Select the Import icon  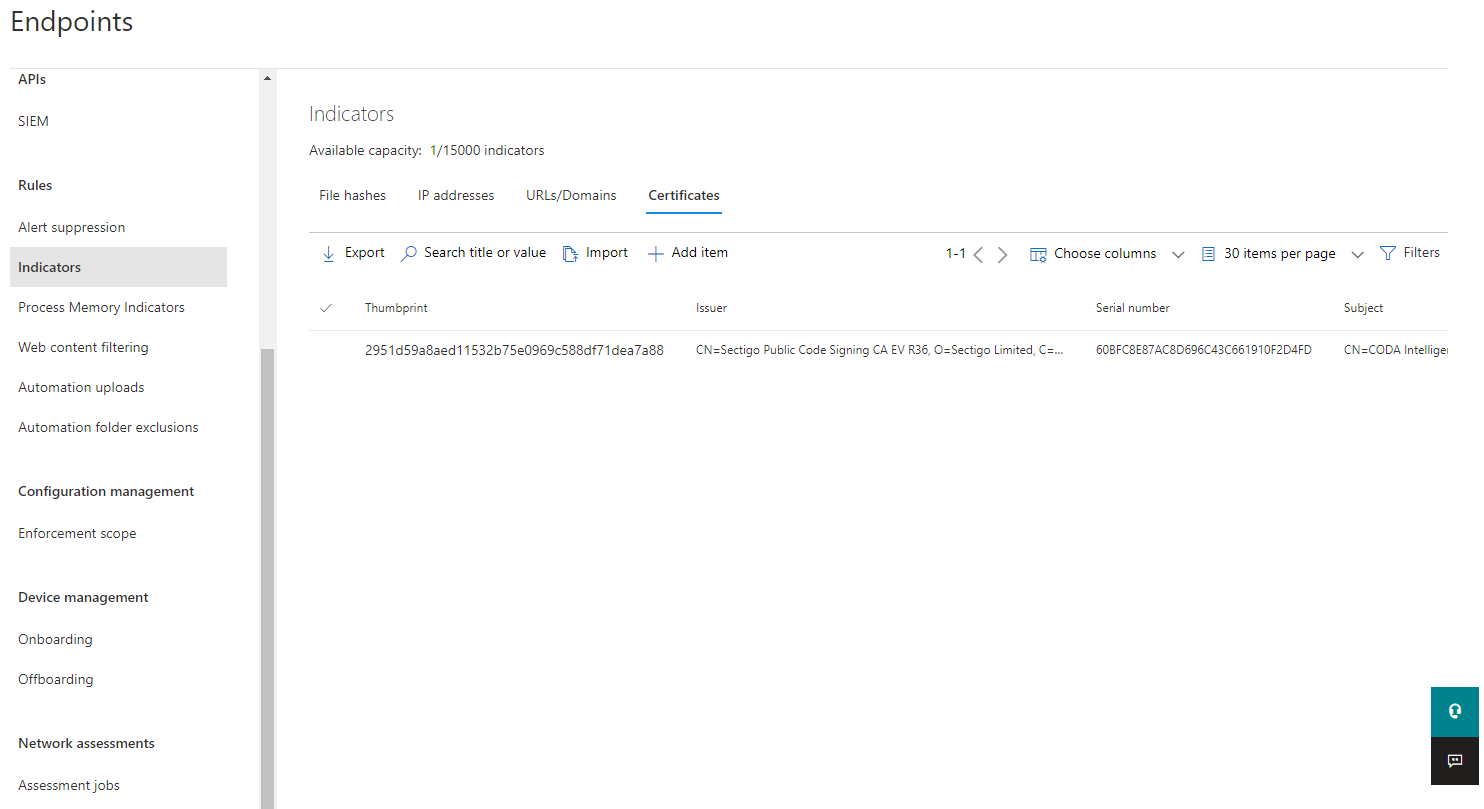568,253
